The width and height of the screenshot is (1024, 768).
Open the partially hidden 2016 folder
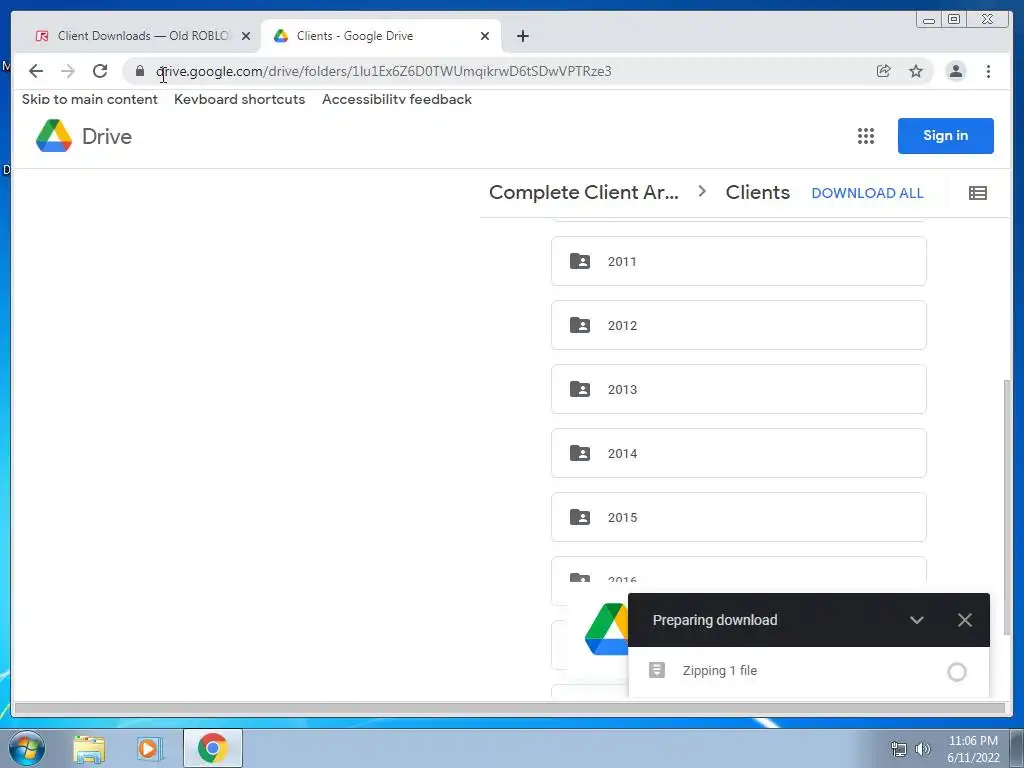pos(739,575)
